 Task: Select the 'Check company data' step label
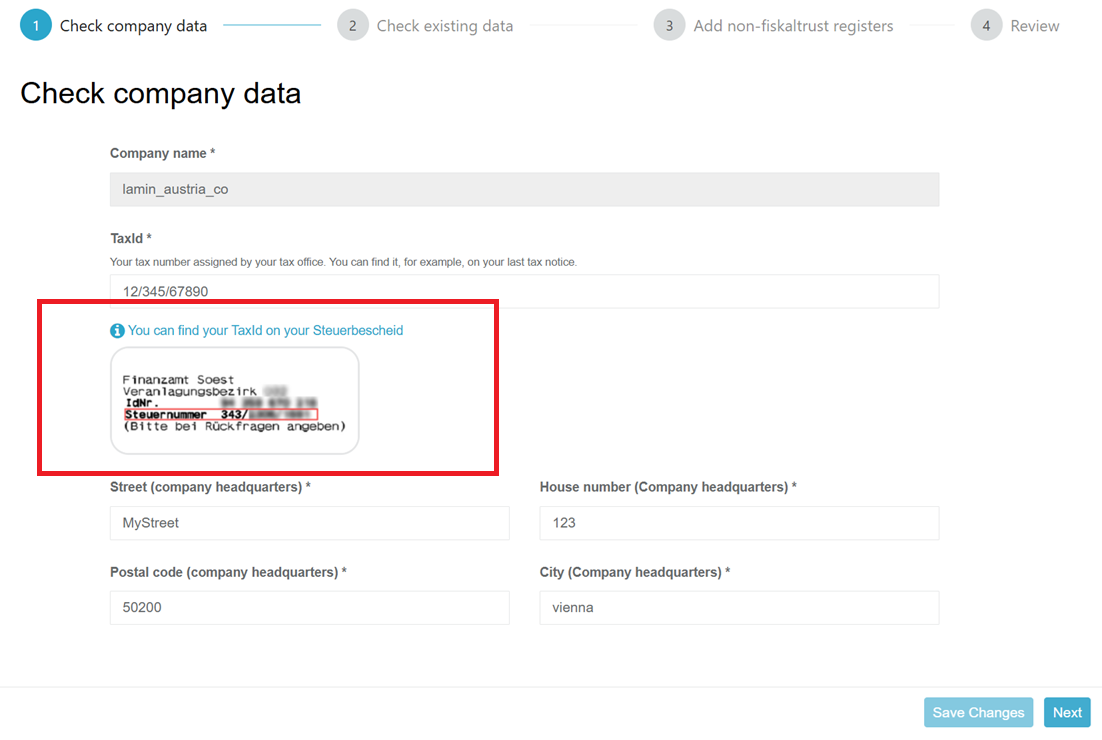133,26
